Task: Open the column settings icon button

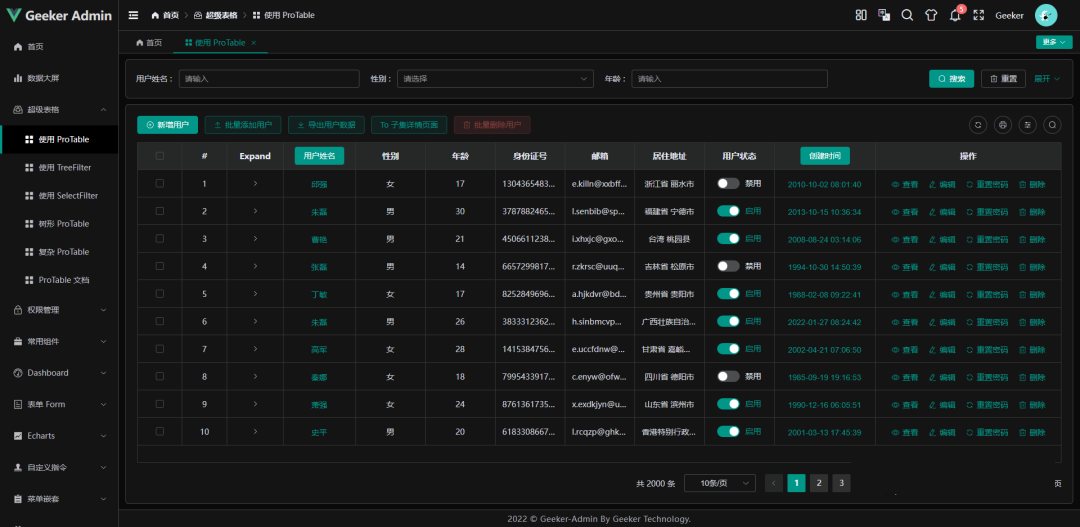Action: 1027,125
